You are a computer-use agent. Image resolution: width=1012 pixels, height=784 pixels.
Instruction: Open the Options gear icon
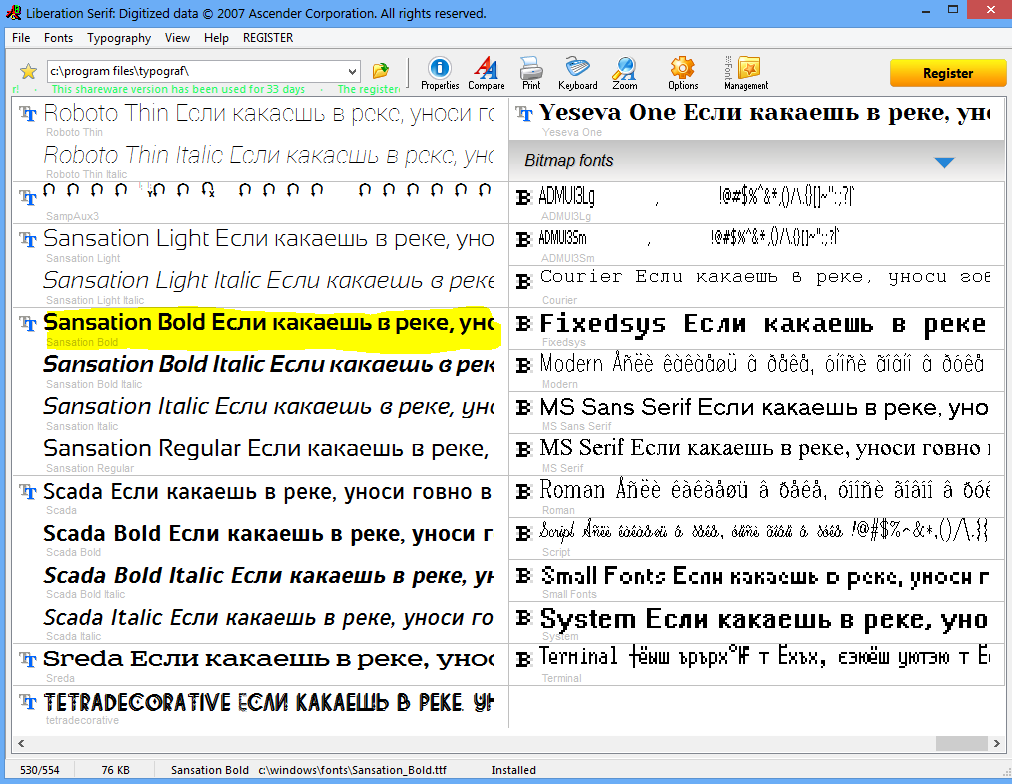pos(683,72)
